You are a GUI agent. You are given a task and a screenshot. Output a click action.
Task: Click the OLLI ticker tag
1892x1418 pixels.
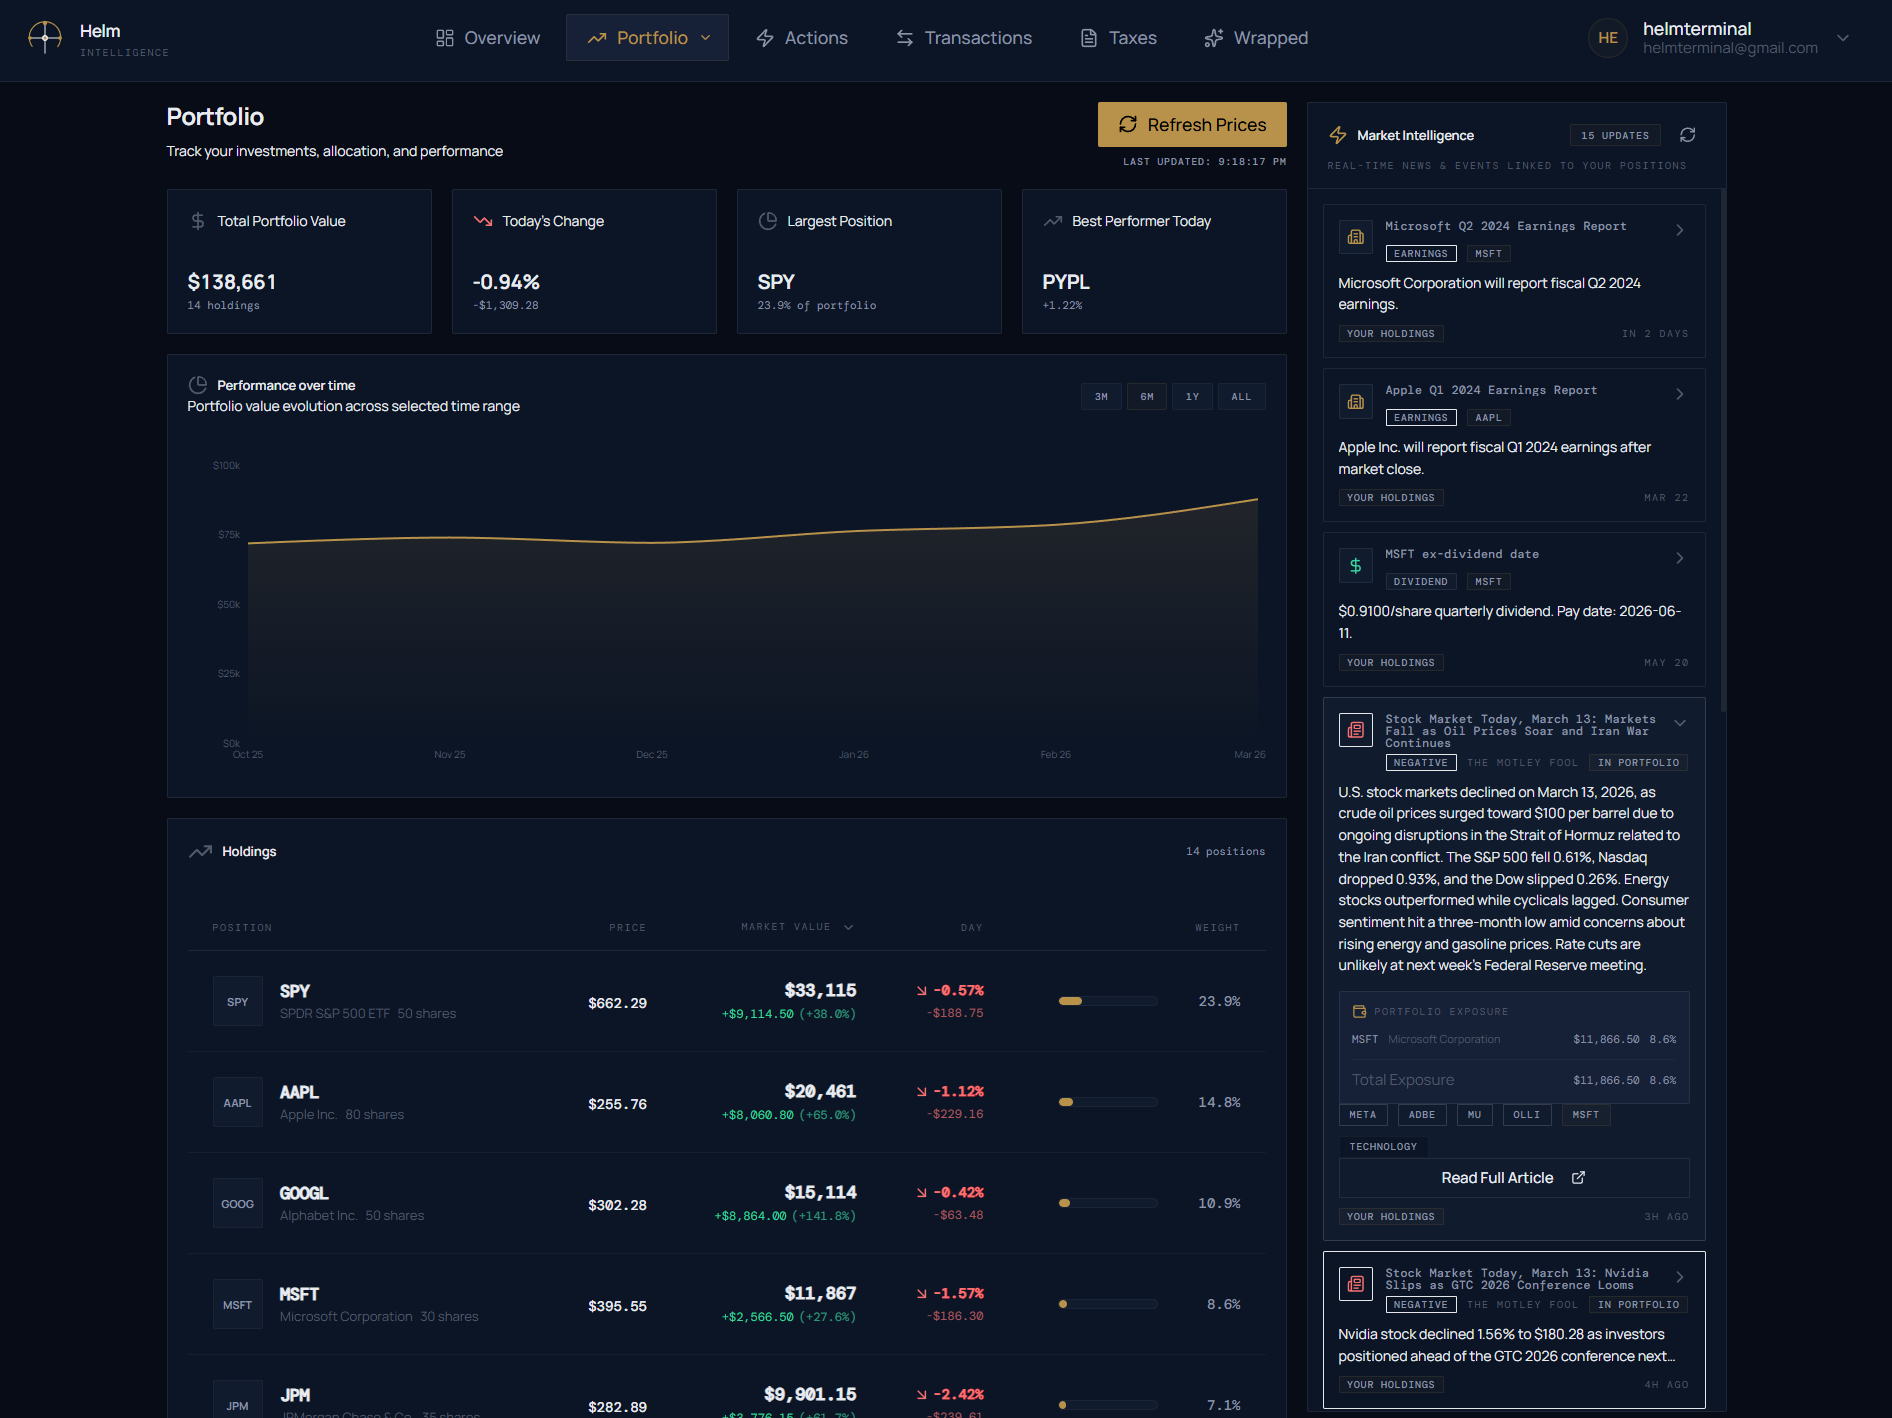[x=1527, y=1115]
